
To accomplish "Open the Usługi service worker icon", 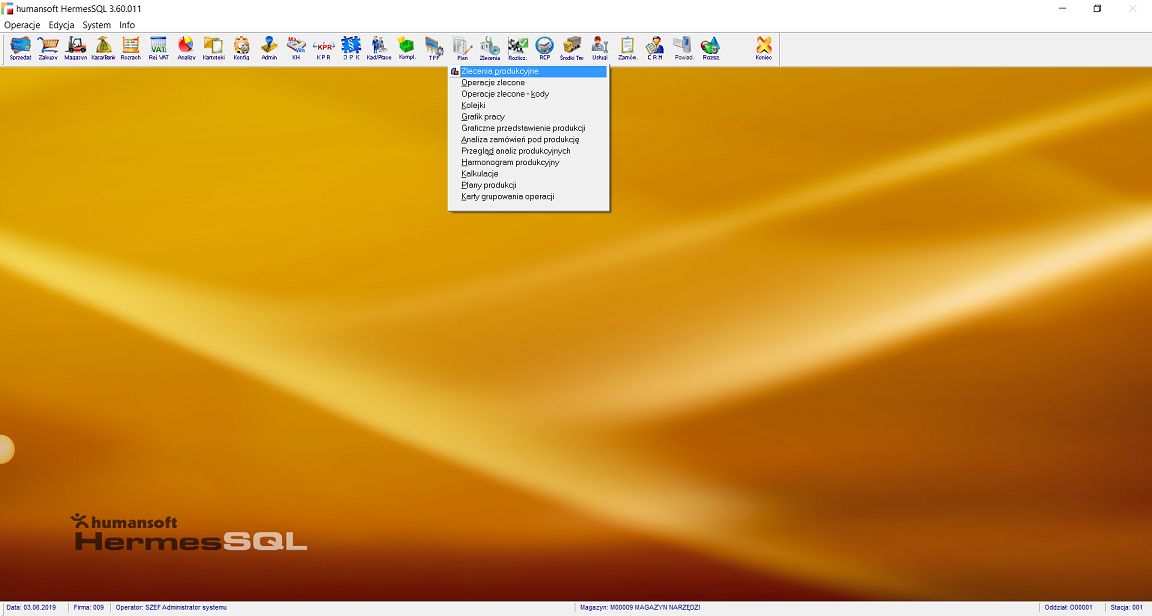I will click(x=600, y=49).
